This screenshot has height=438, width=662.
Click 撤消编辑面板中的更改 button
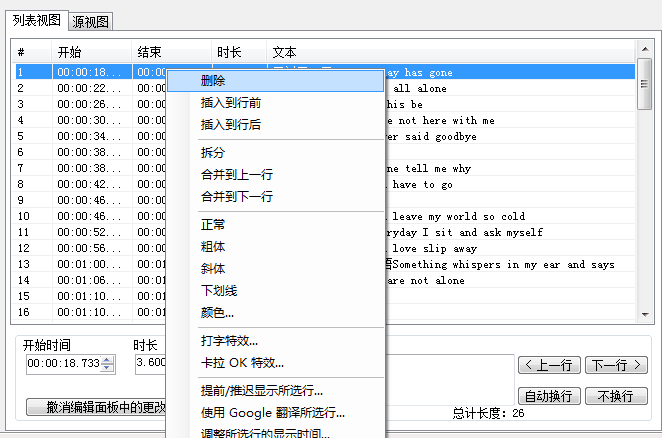[96, 407]
